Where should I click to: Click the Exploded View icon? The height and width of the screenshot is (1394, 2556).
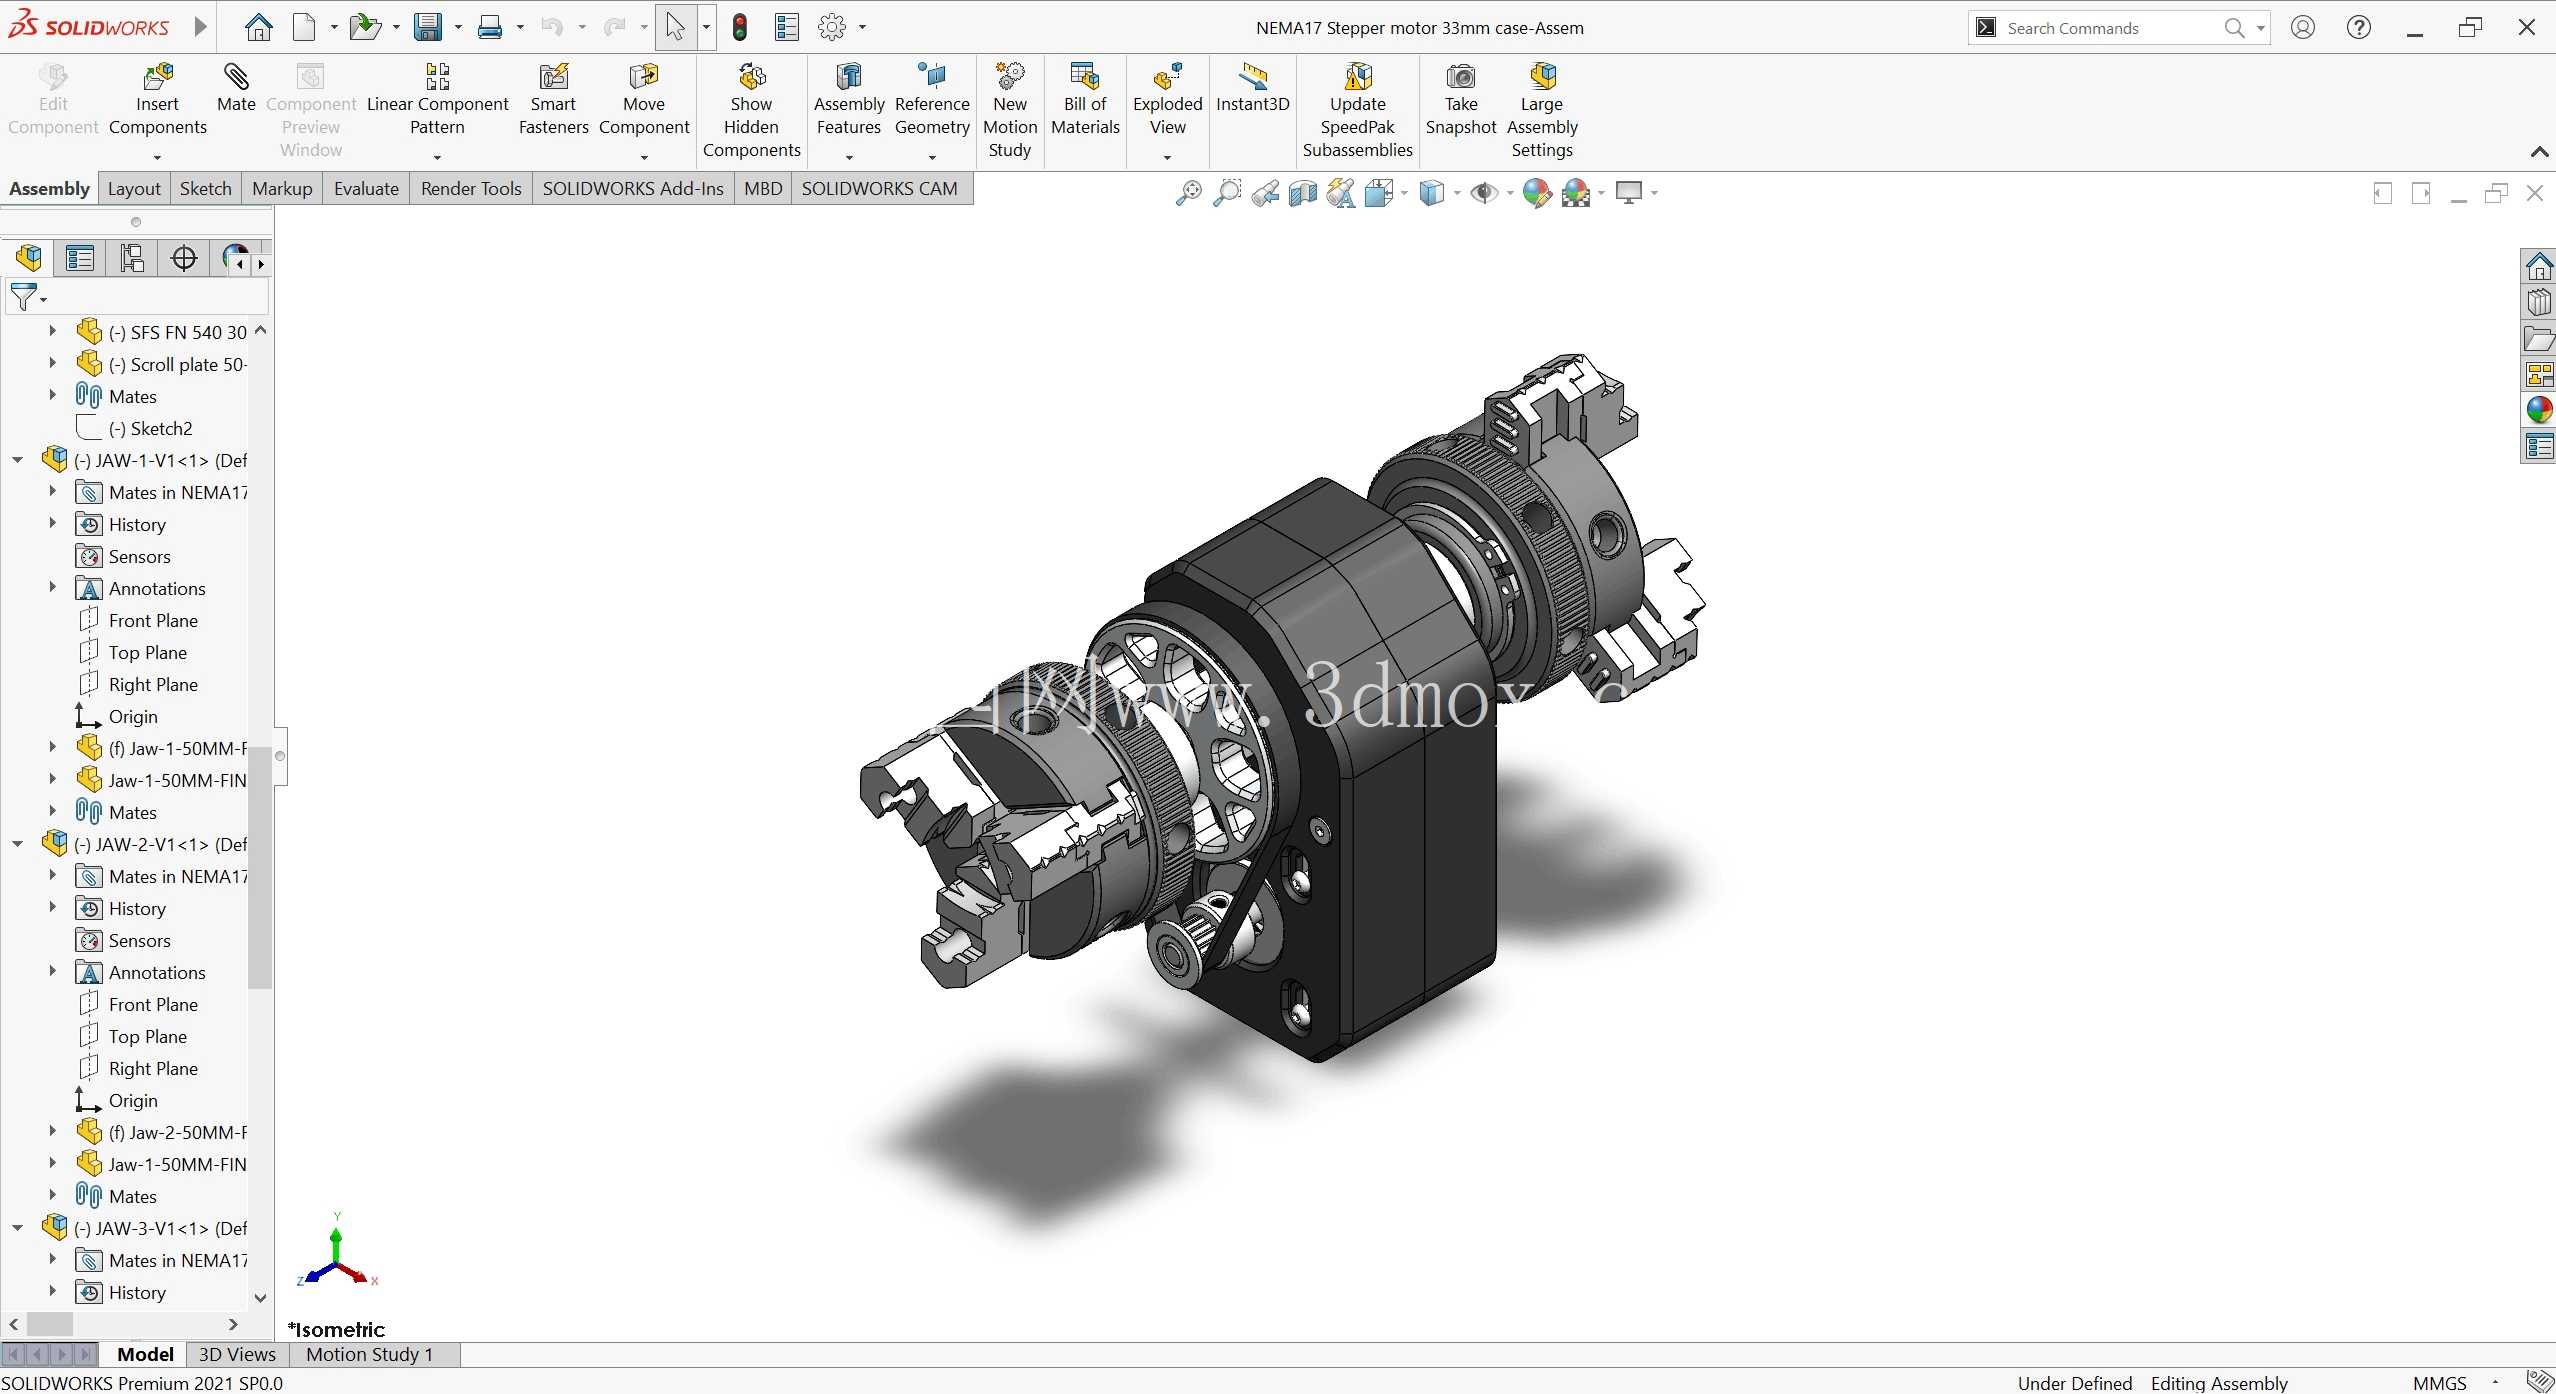tap(1168, 77)
